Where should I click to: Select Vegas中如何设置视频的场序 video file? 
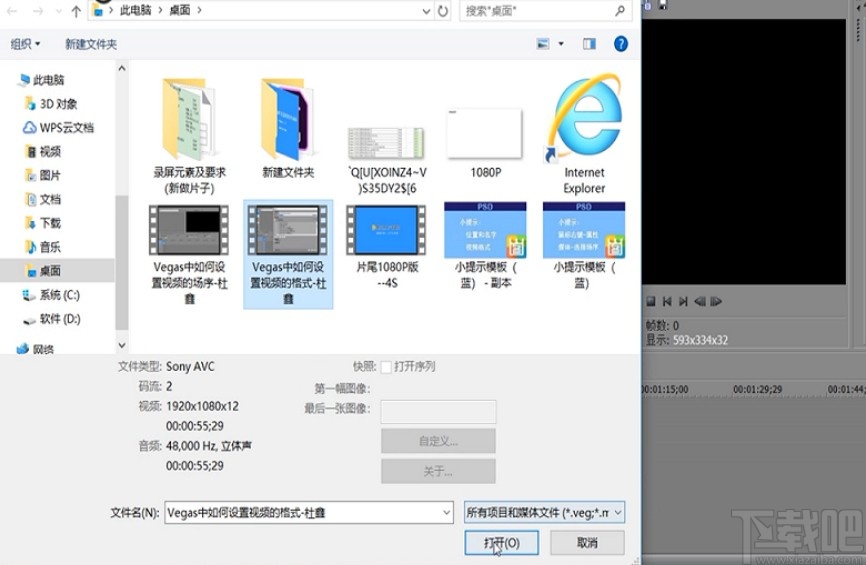189,254
